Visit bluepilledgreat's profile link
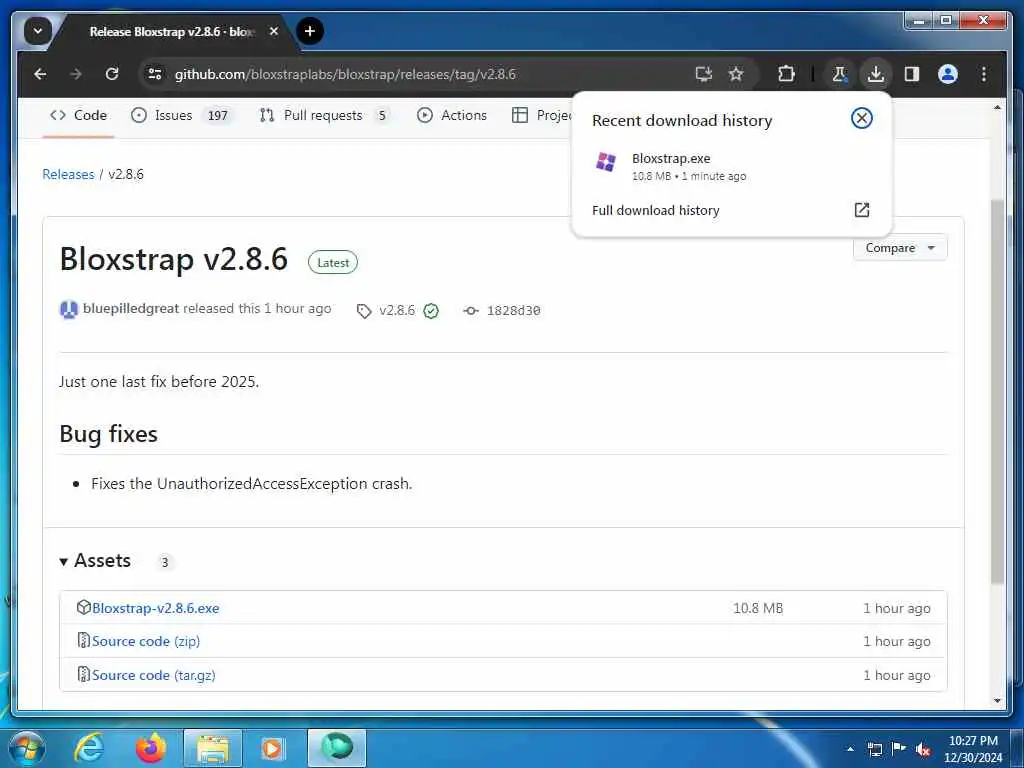1024x768 pixels. (x=131, y=308)
